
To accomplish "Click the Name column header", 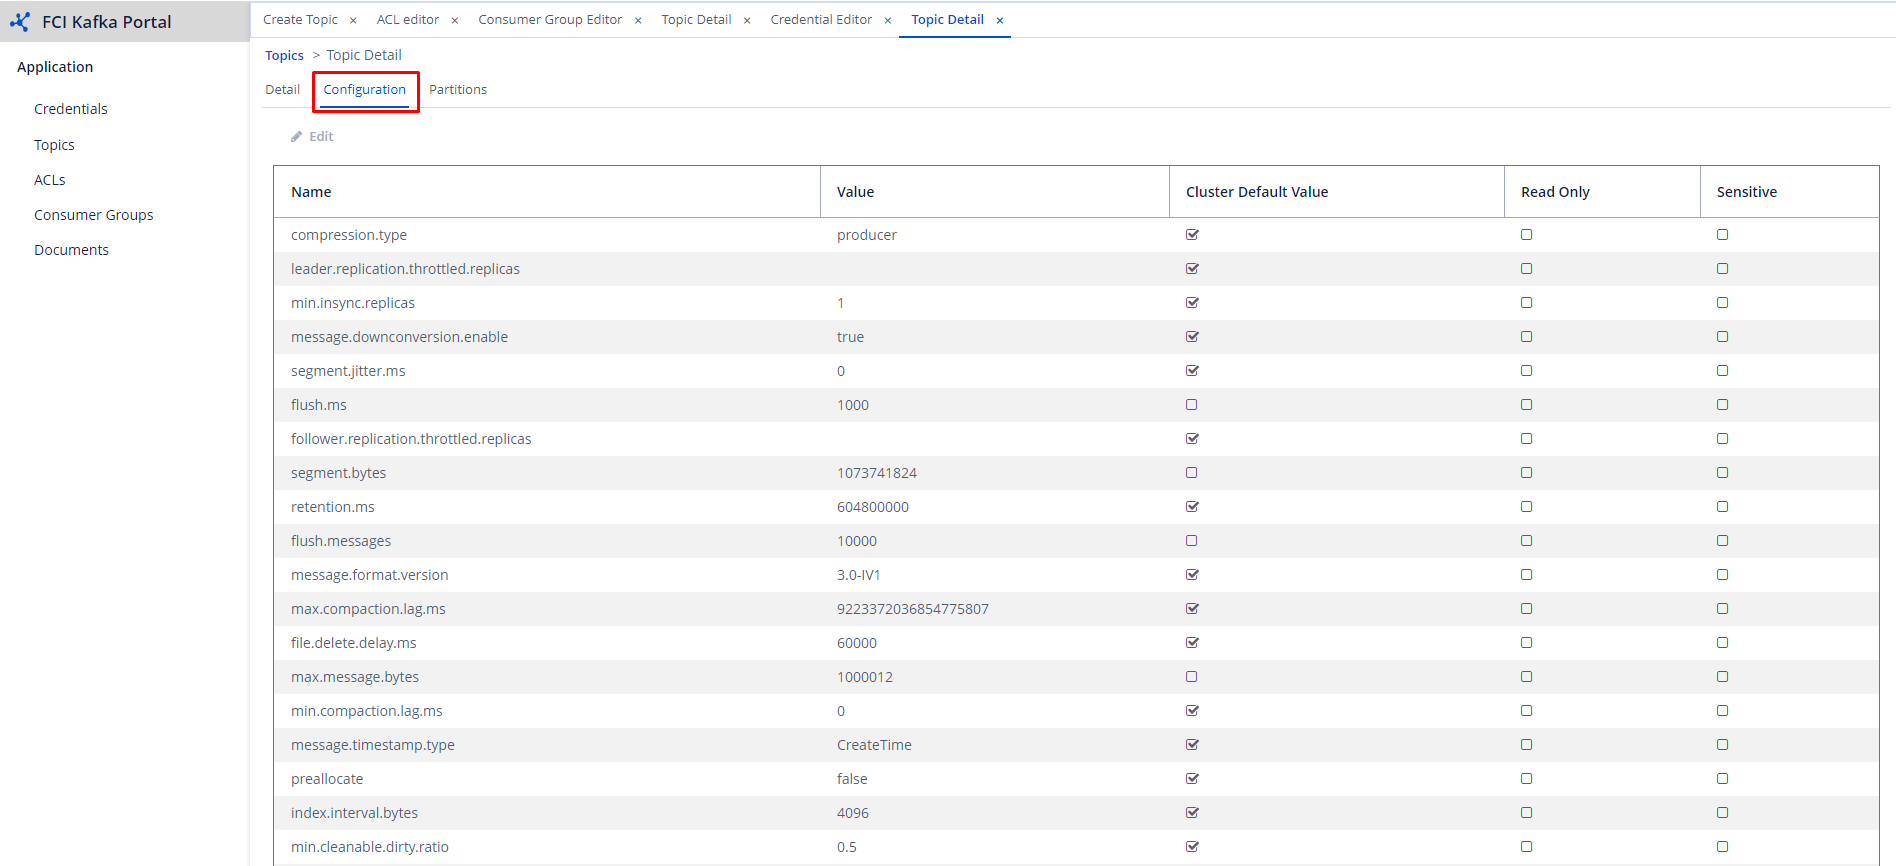I will point(311,192).
